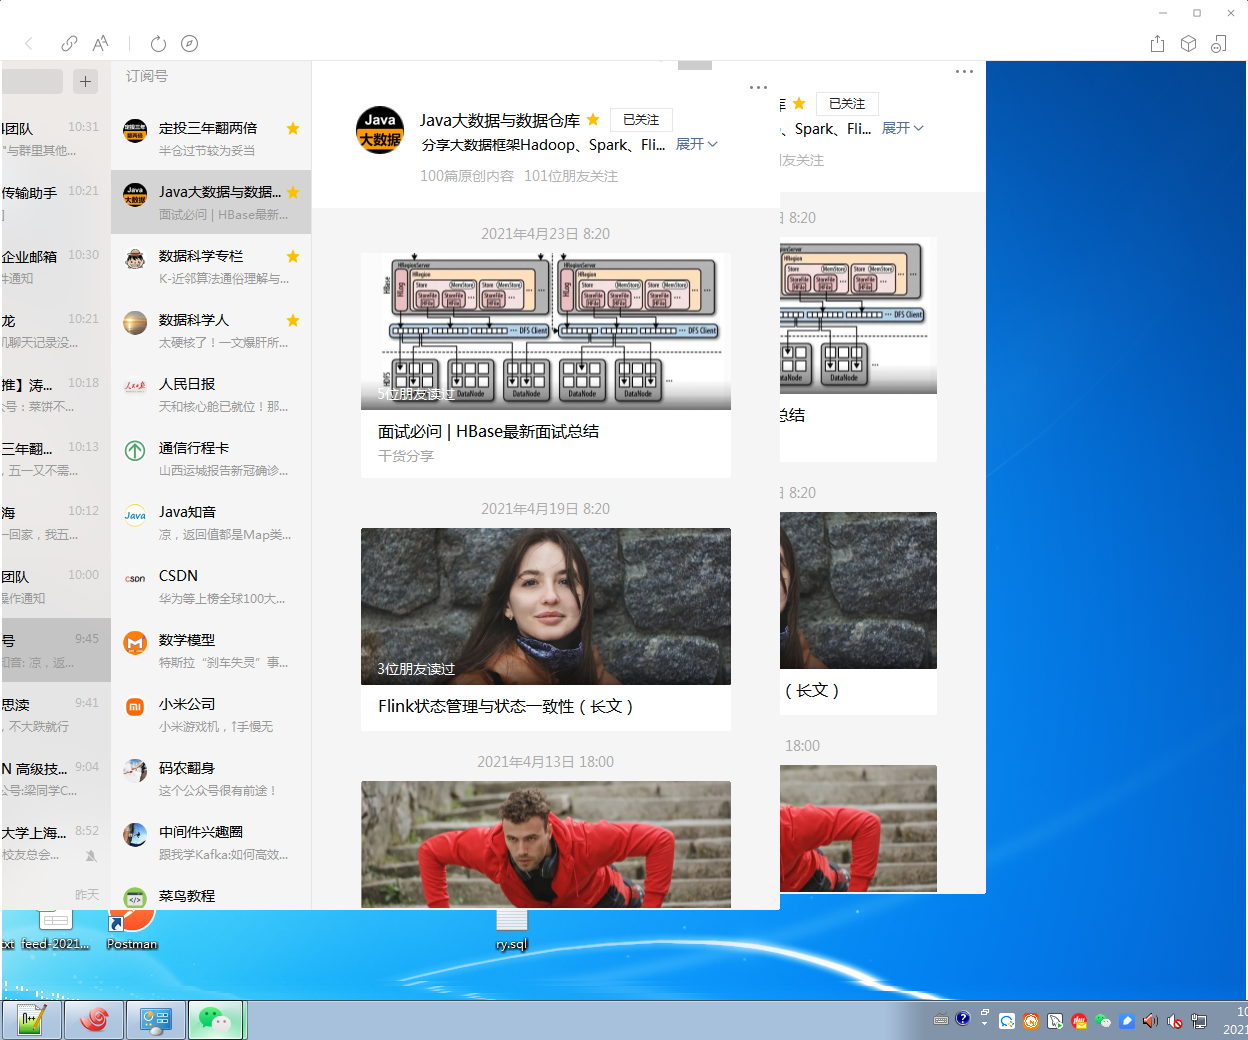Refresh the page with the reload icon
The image size is (1248, 1040).
158,43
